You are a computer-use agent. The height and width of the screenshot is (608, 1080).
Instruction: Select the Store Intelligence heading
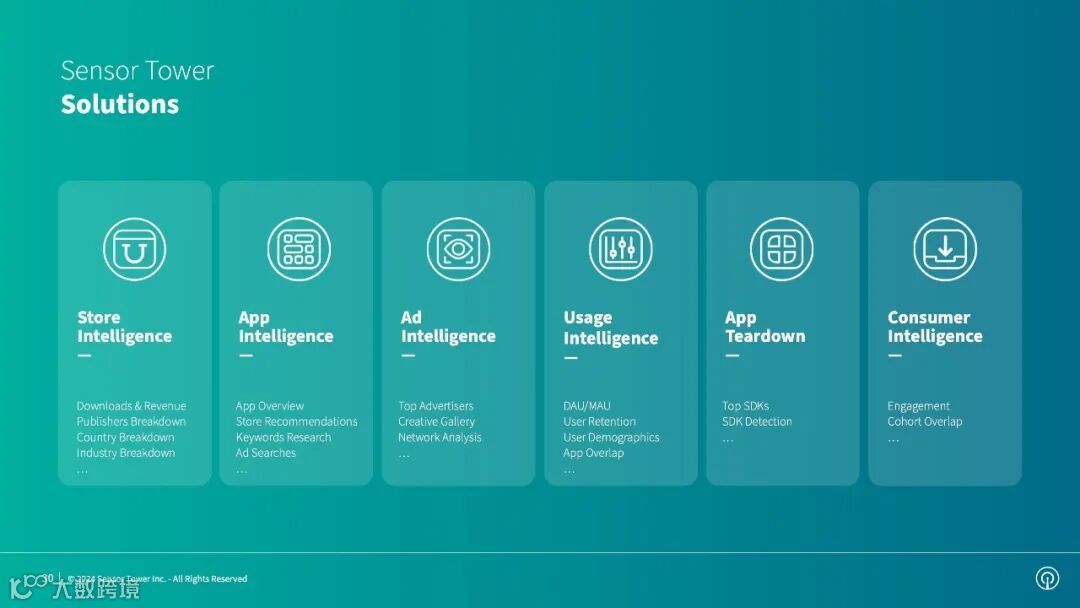125,326
